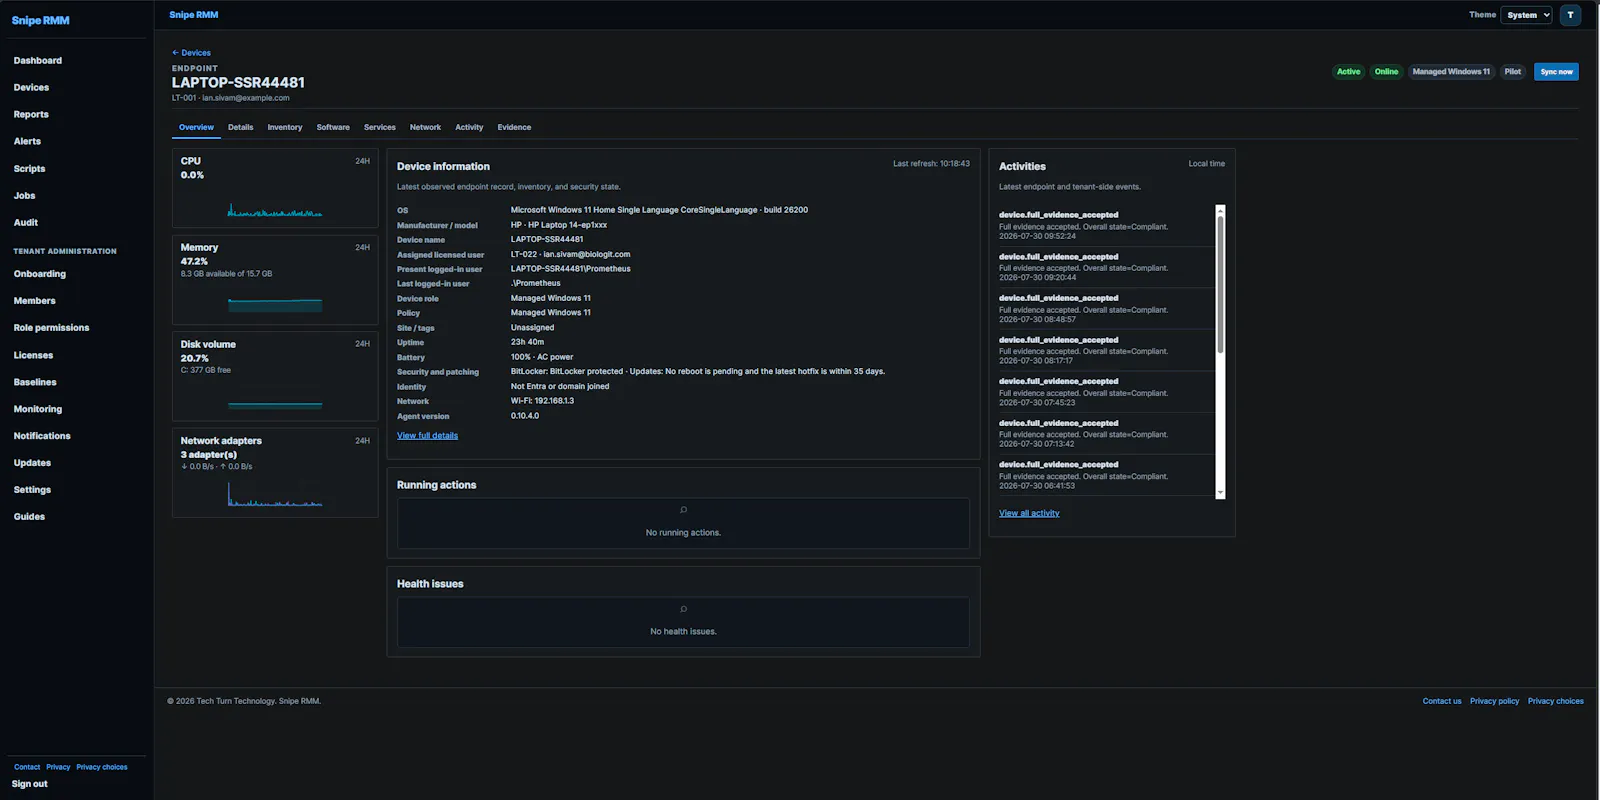Click the Activities scrollbar thumb
Screen dimensions: 1600x800
[1220, 284]
